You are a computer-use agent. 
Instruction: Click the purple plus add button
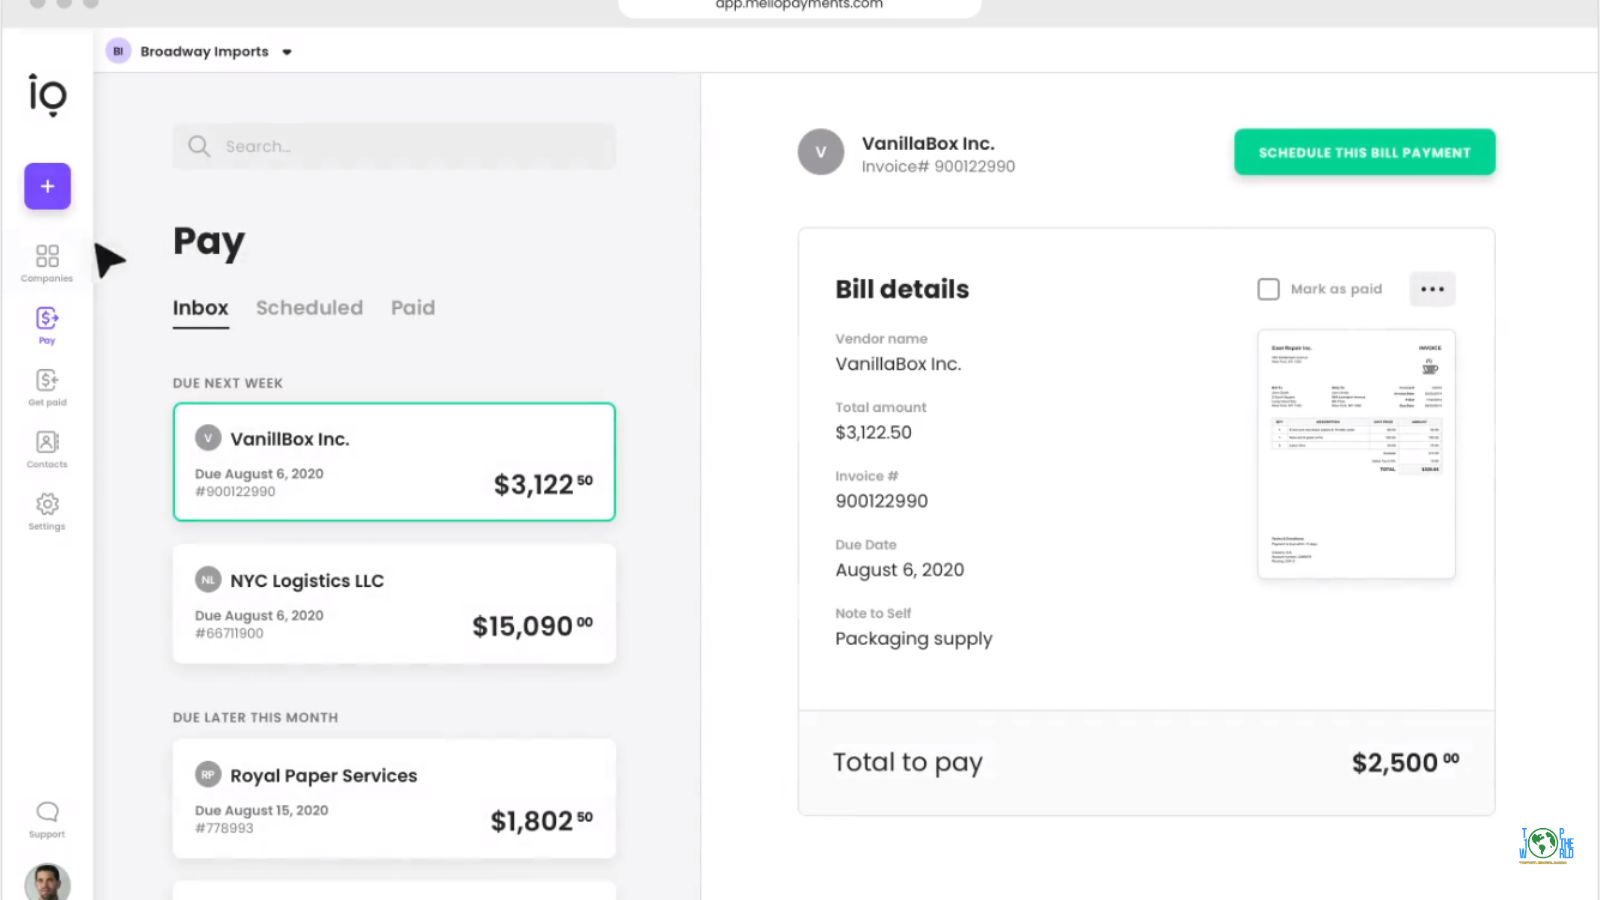(x=47, y=186)
